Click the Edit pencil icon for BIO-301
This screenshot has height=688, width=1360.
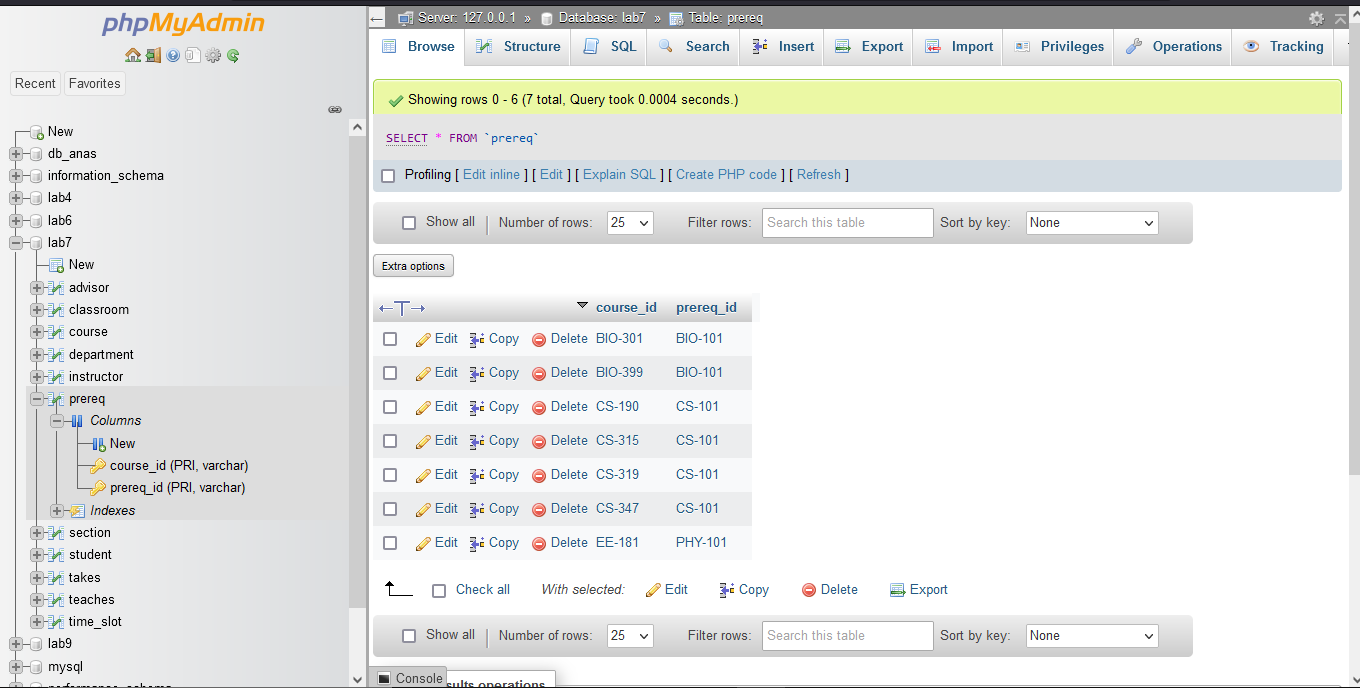[x=421, y=339]
